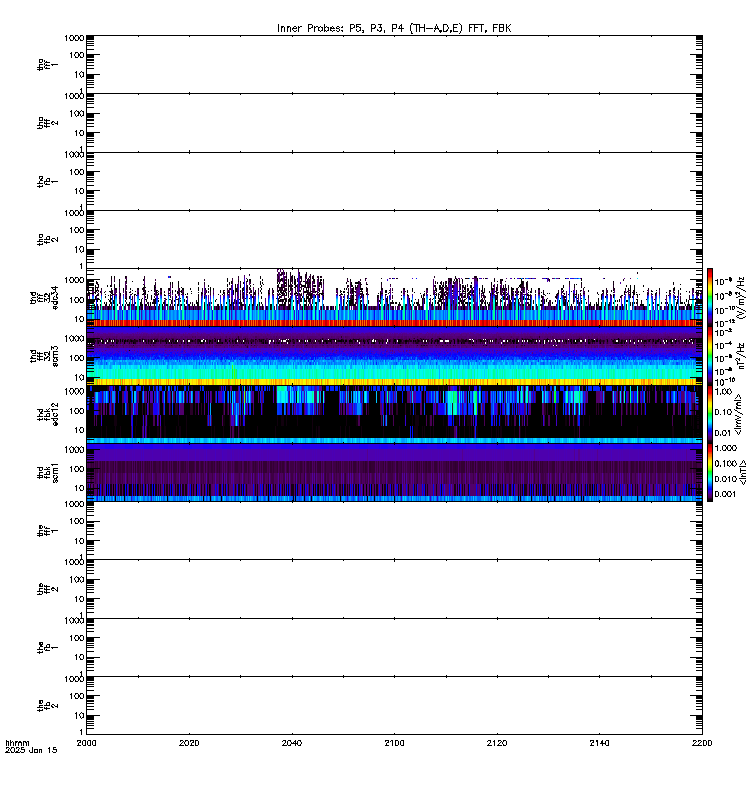Click the <|mV/m|> filter bank color bar
This screenshot has width=750, height=800.
[710, 414]
